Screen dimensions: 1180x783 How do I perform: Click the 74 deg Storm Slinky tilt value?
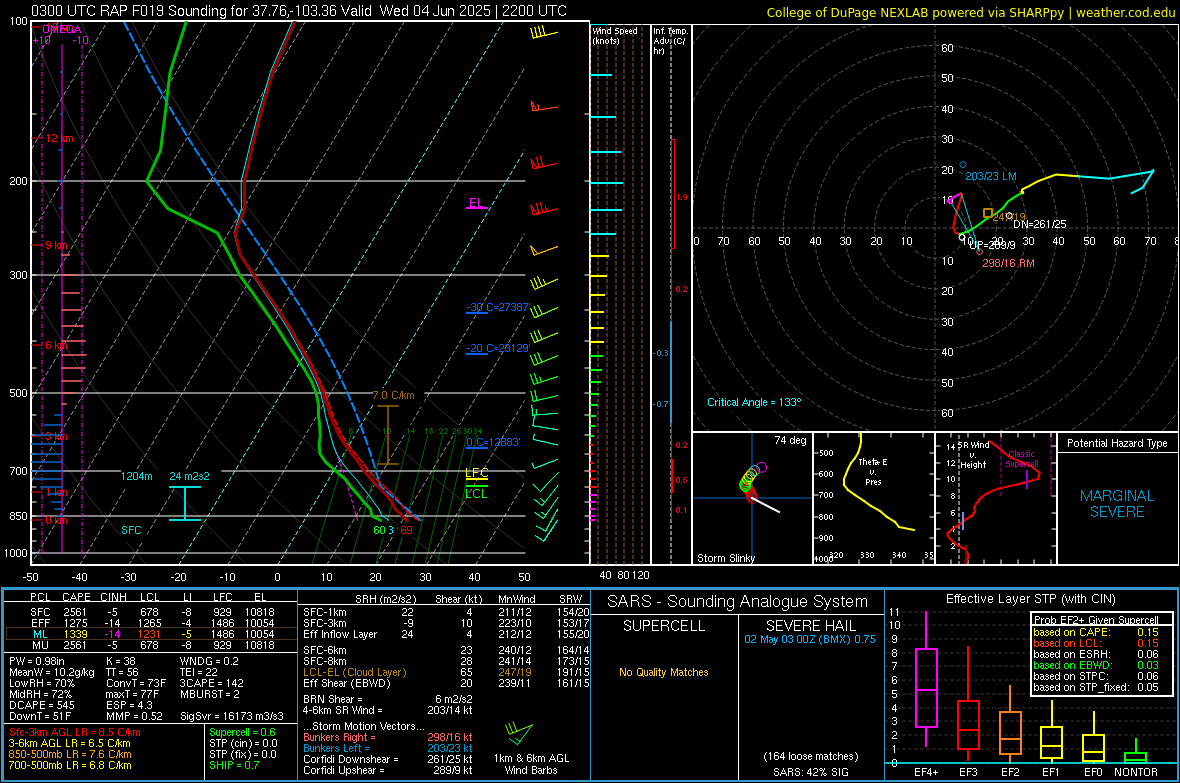pyautogui.click(x=790, y=440)
